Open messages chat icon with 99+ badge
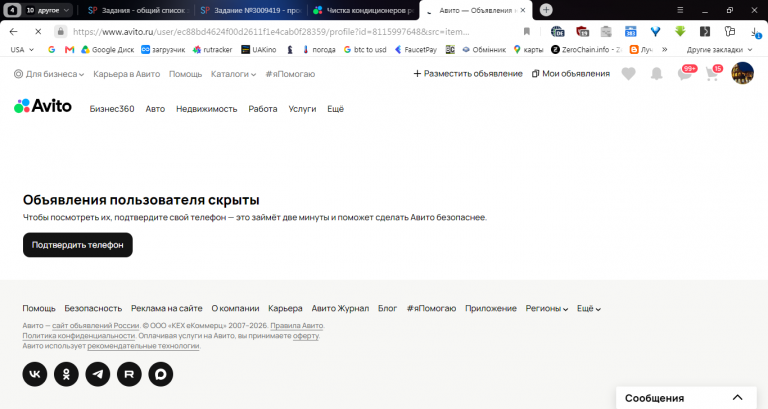The width and height of the screenshot is (768, 409). [x=685, y=73]
